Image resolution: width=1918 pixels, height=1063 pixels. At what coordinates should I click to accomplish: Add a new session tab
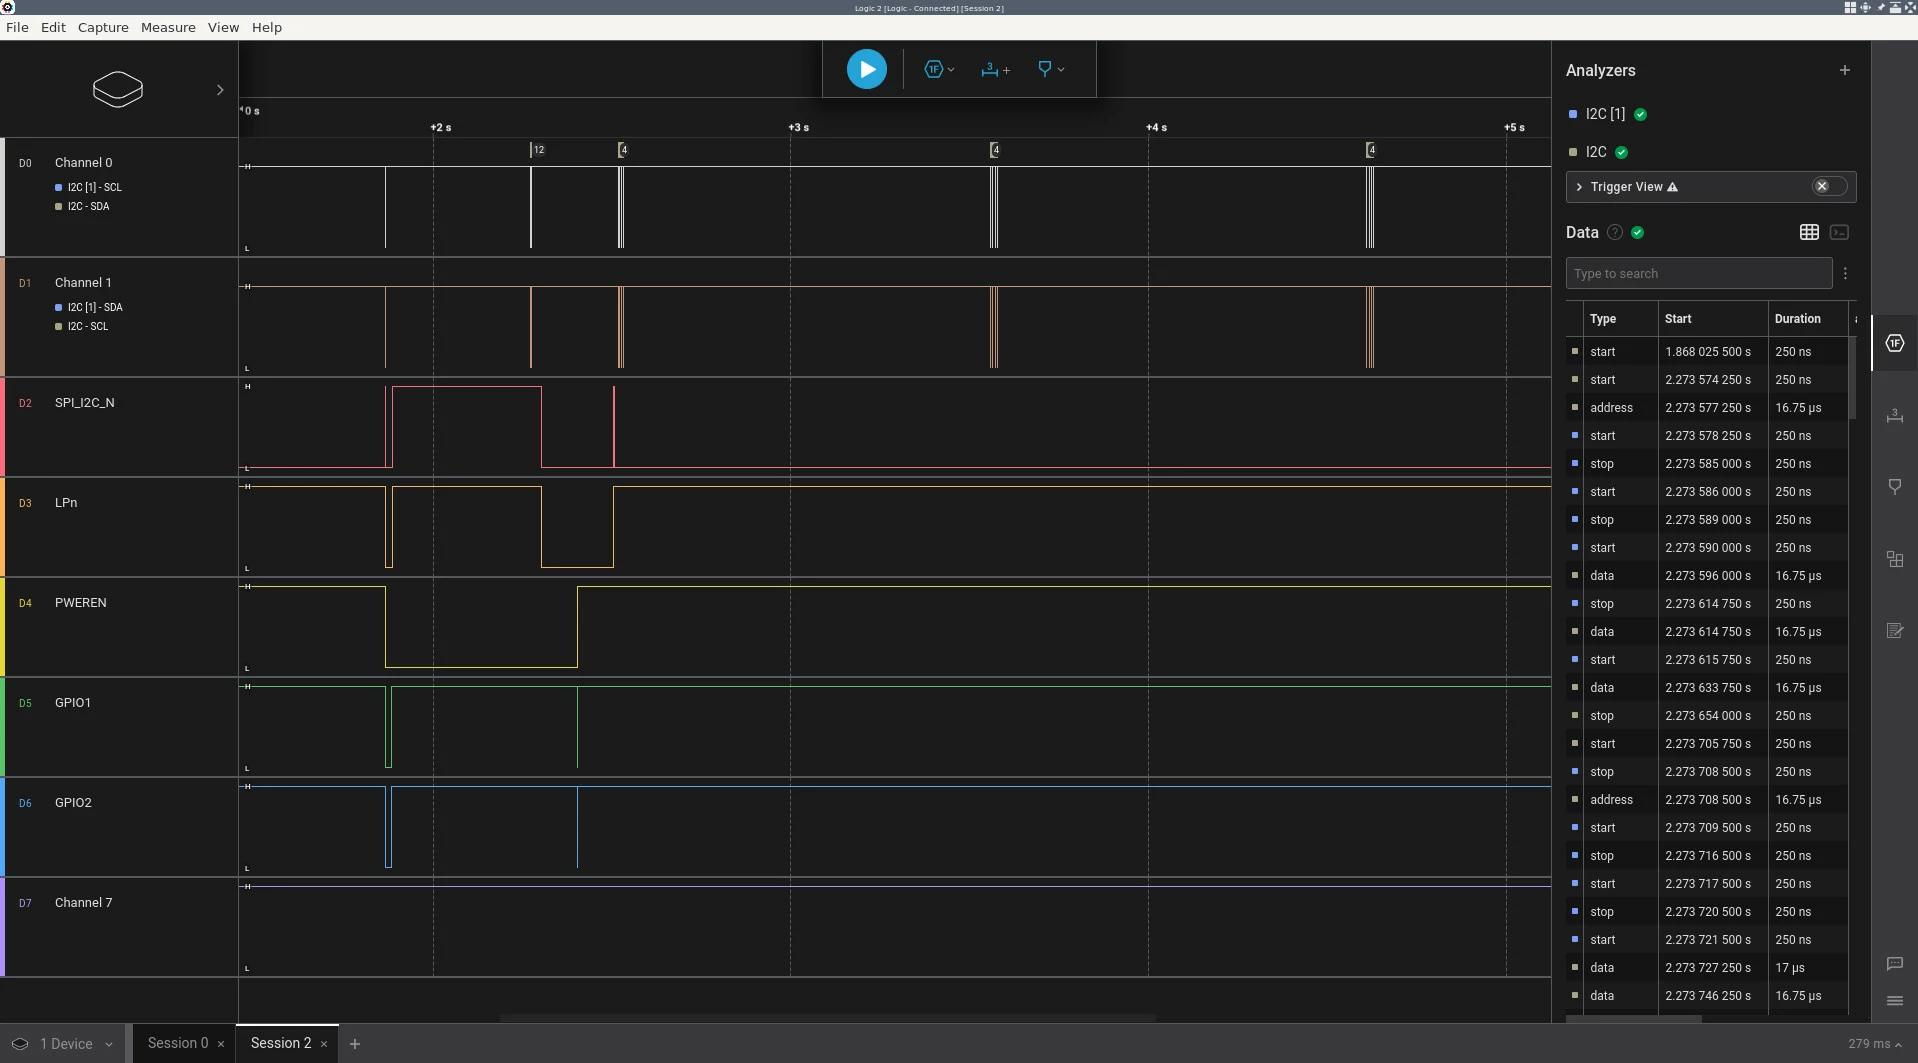(354, 1044)
